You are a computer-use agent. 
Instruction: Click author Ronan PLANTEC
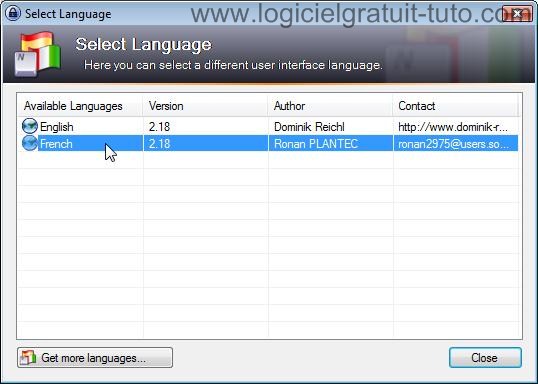(x=316, y=143)
